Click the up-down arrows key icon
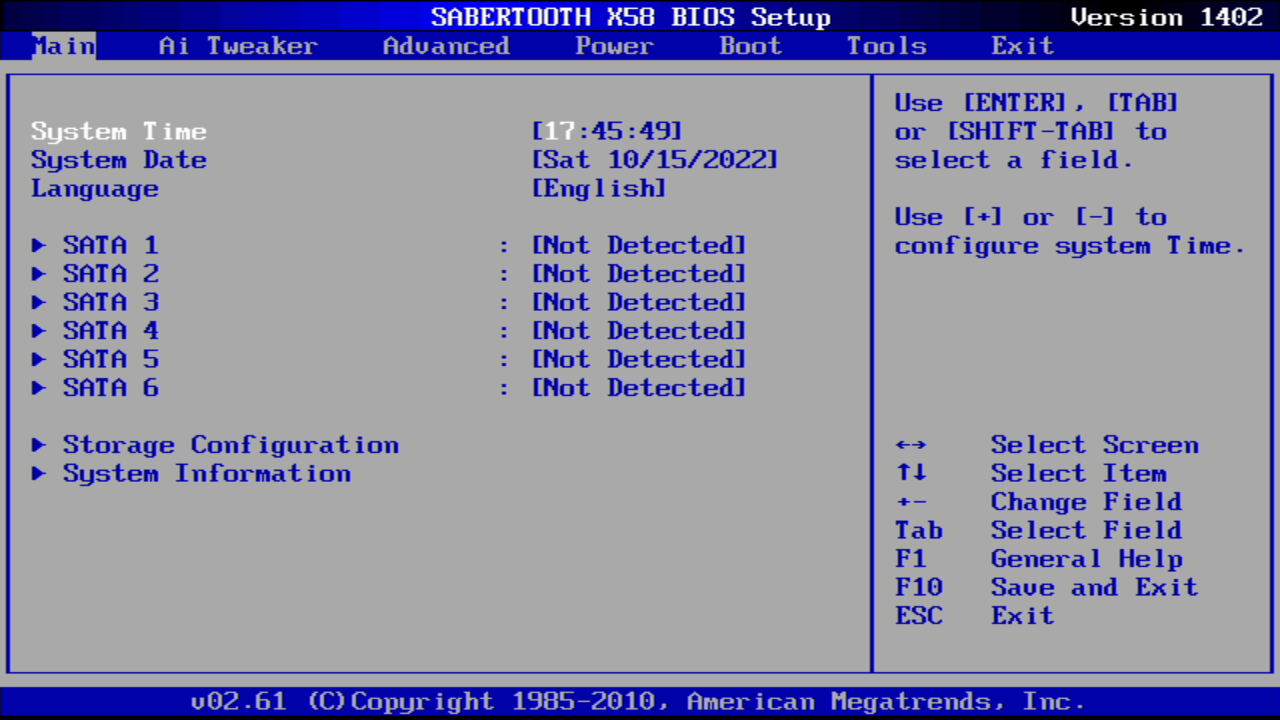Viewport: 1280px width, 720px height. pos(910,473)
